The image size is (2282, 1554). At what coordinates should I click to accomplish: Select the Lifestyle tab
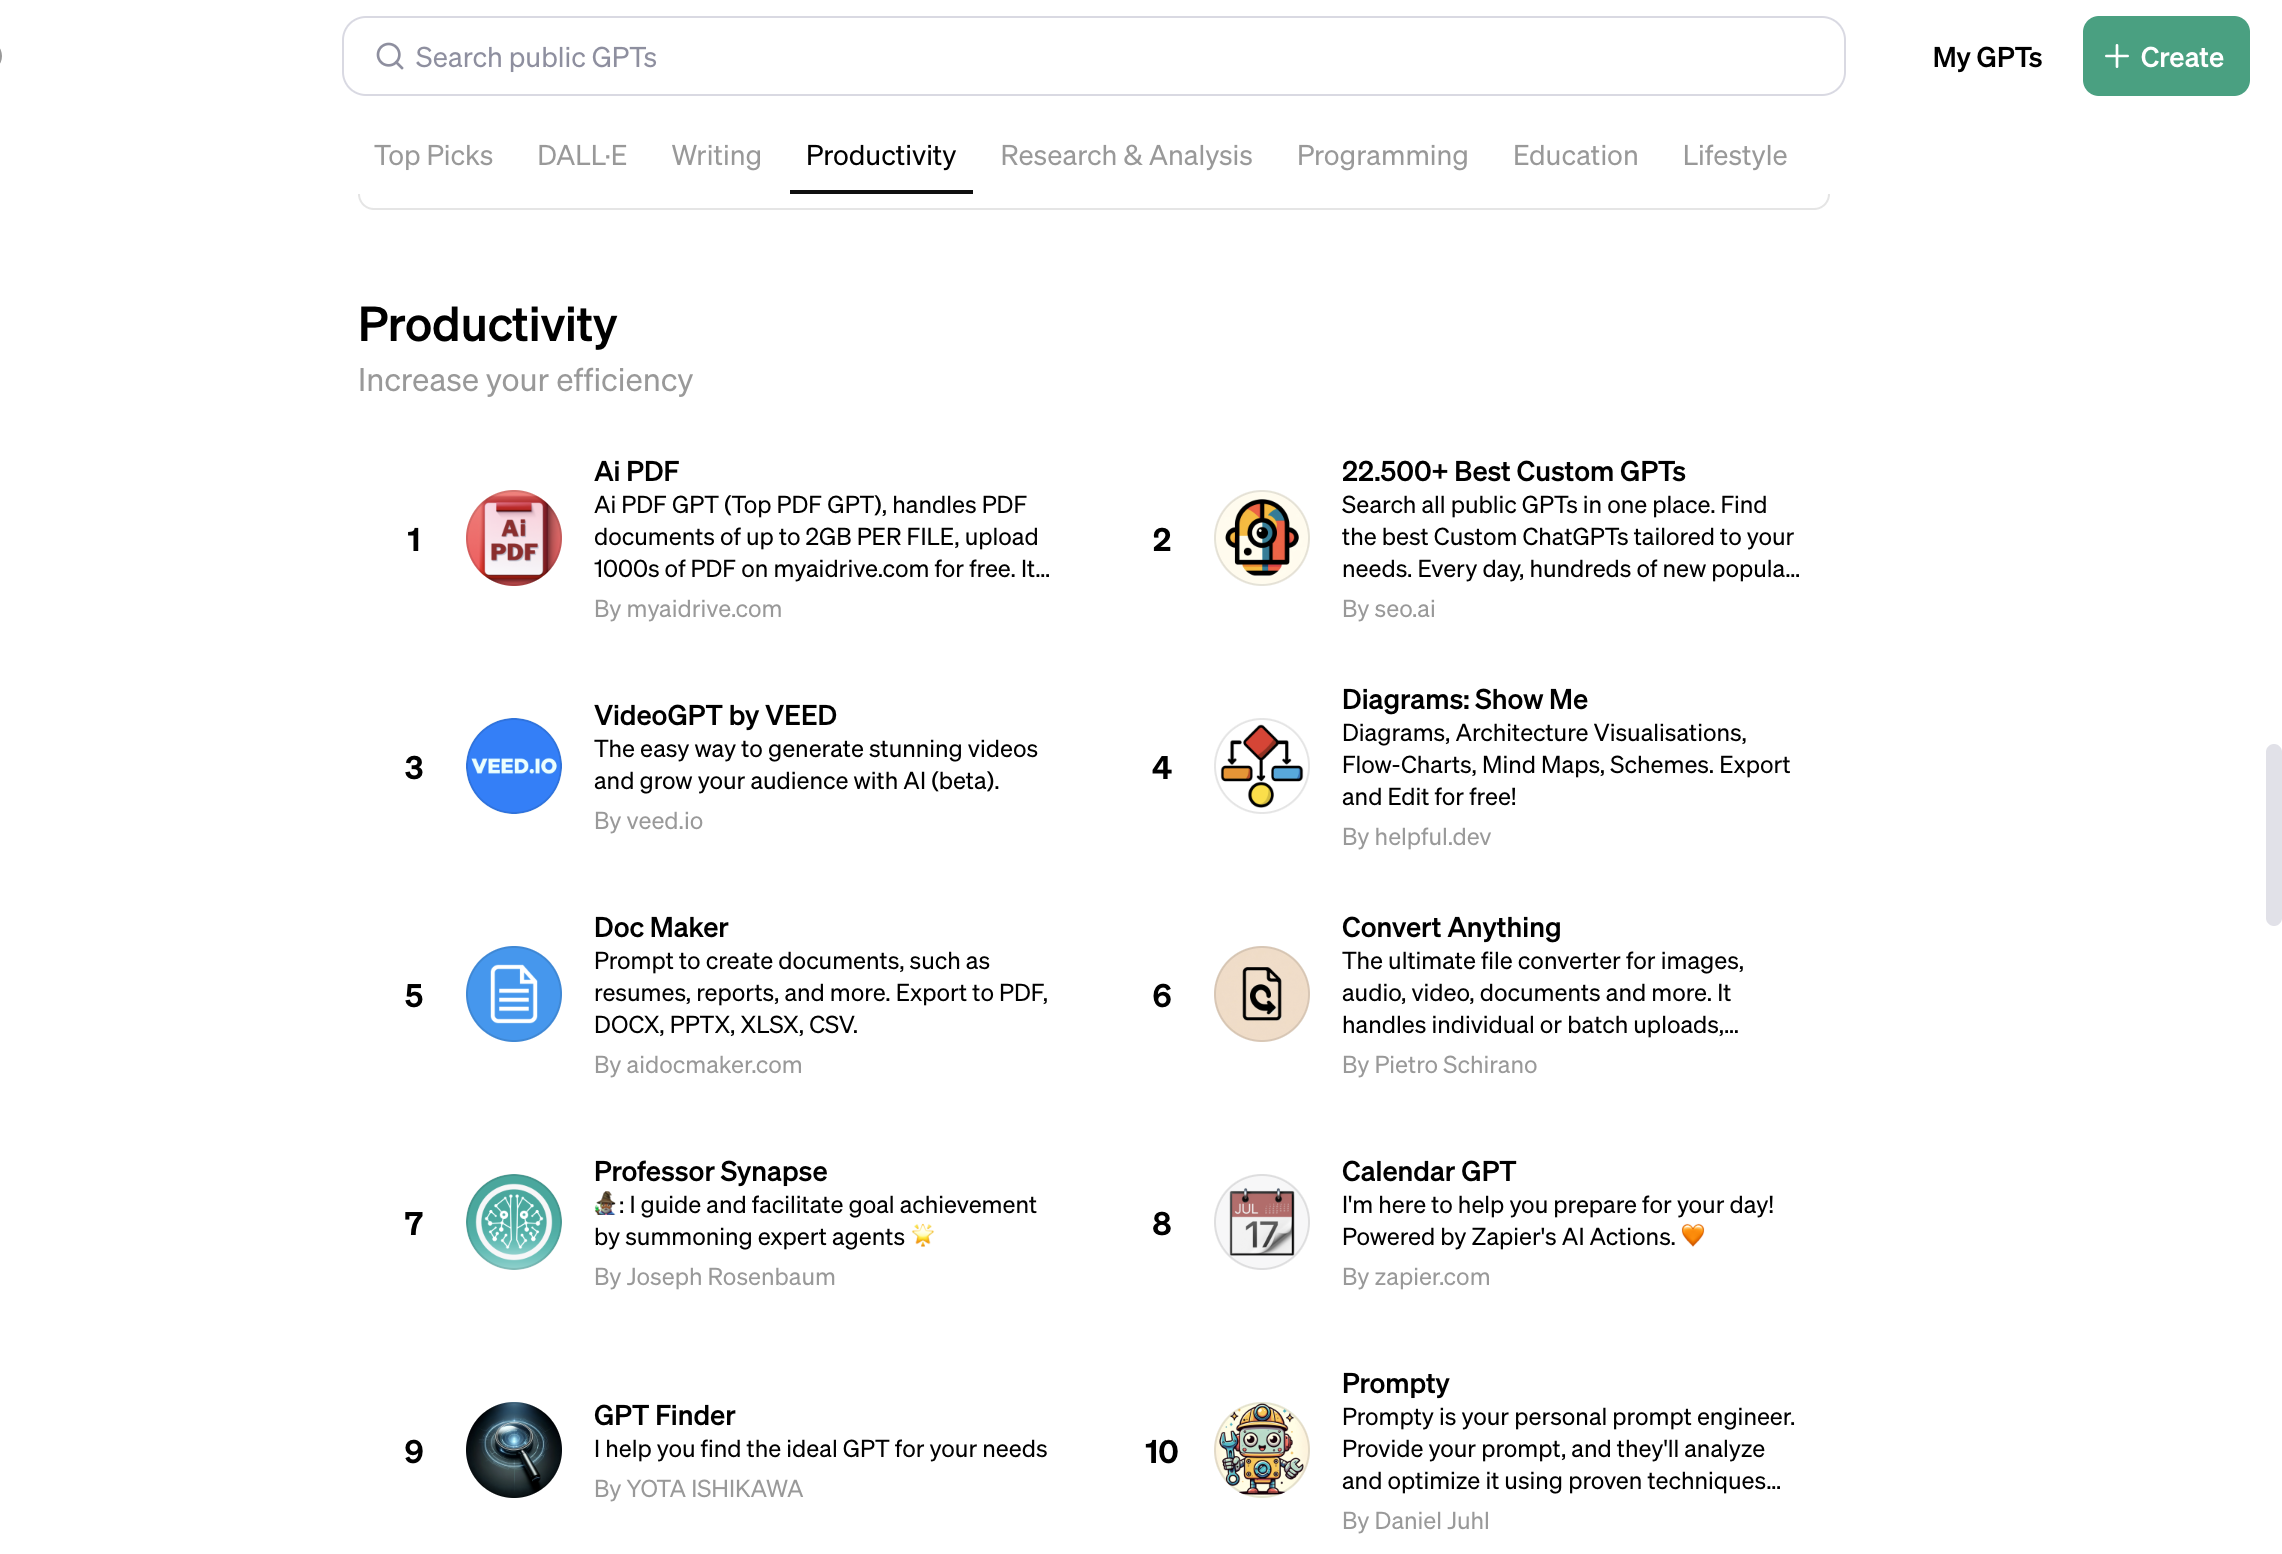click(x=1734, y=155)
